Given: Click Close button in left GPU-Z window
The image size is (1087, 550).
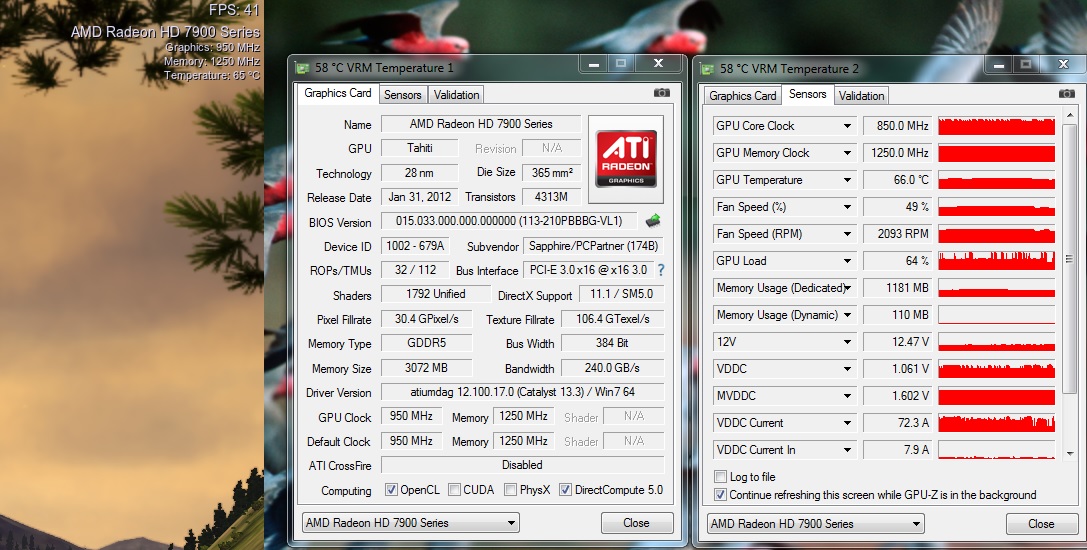Looking at the screenshot, I should (636, 523).
